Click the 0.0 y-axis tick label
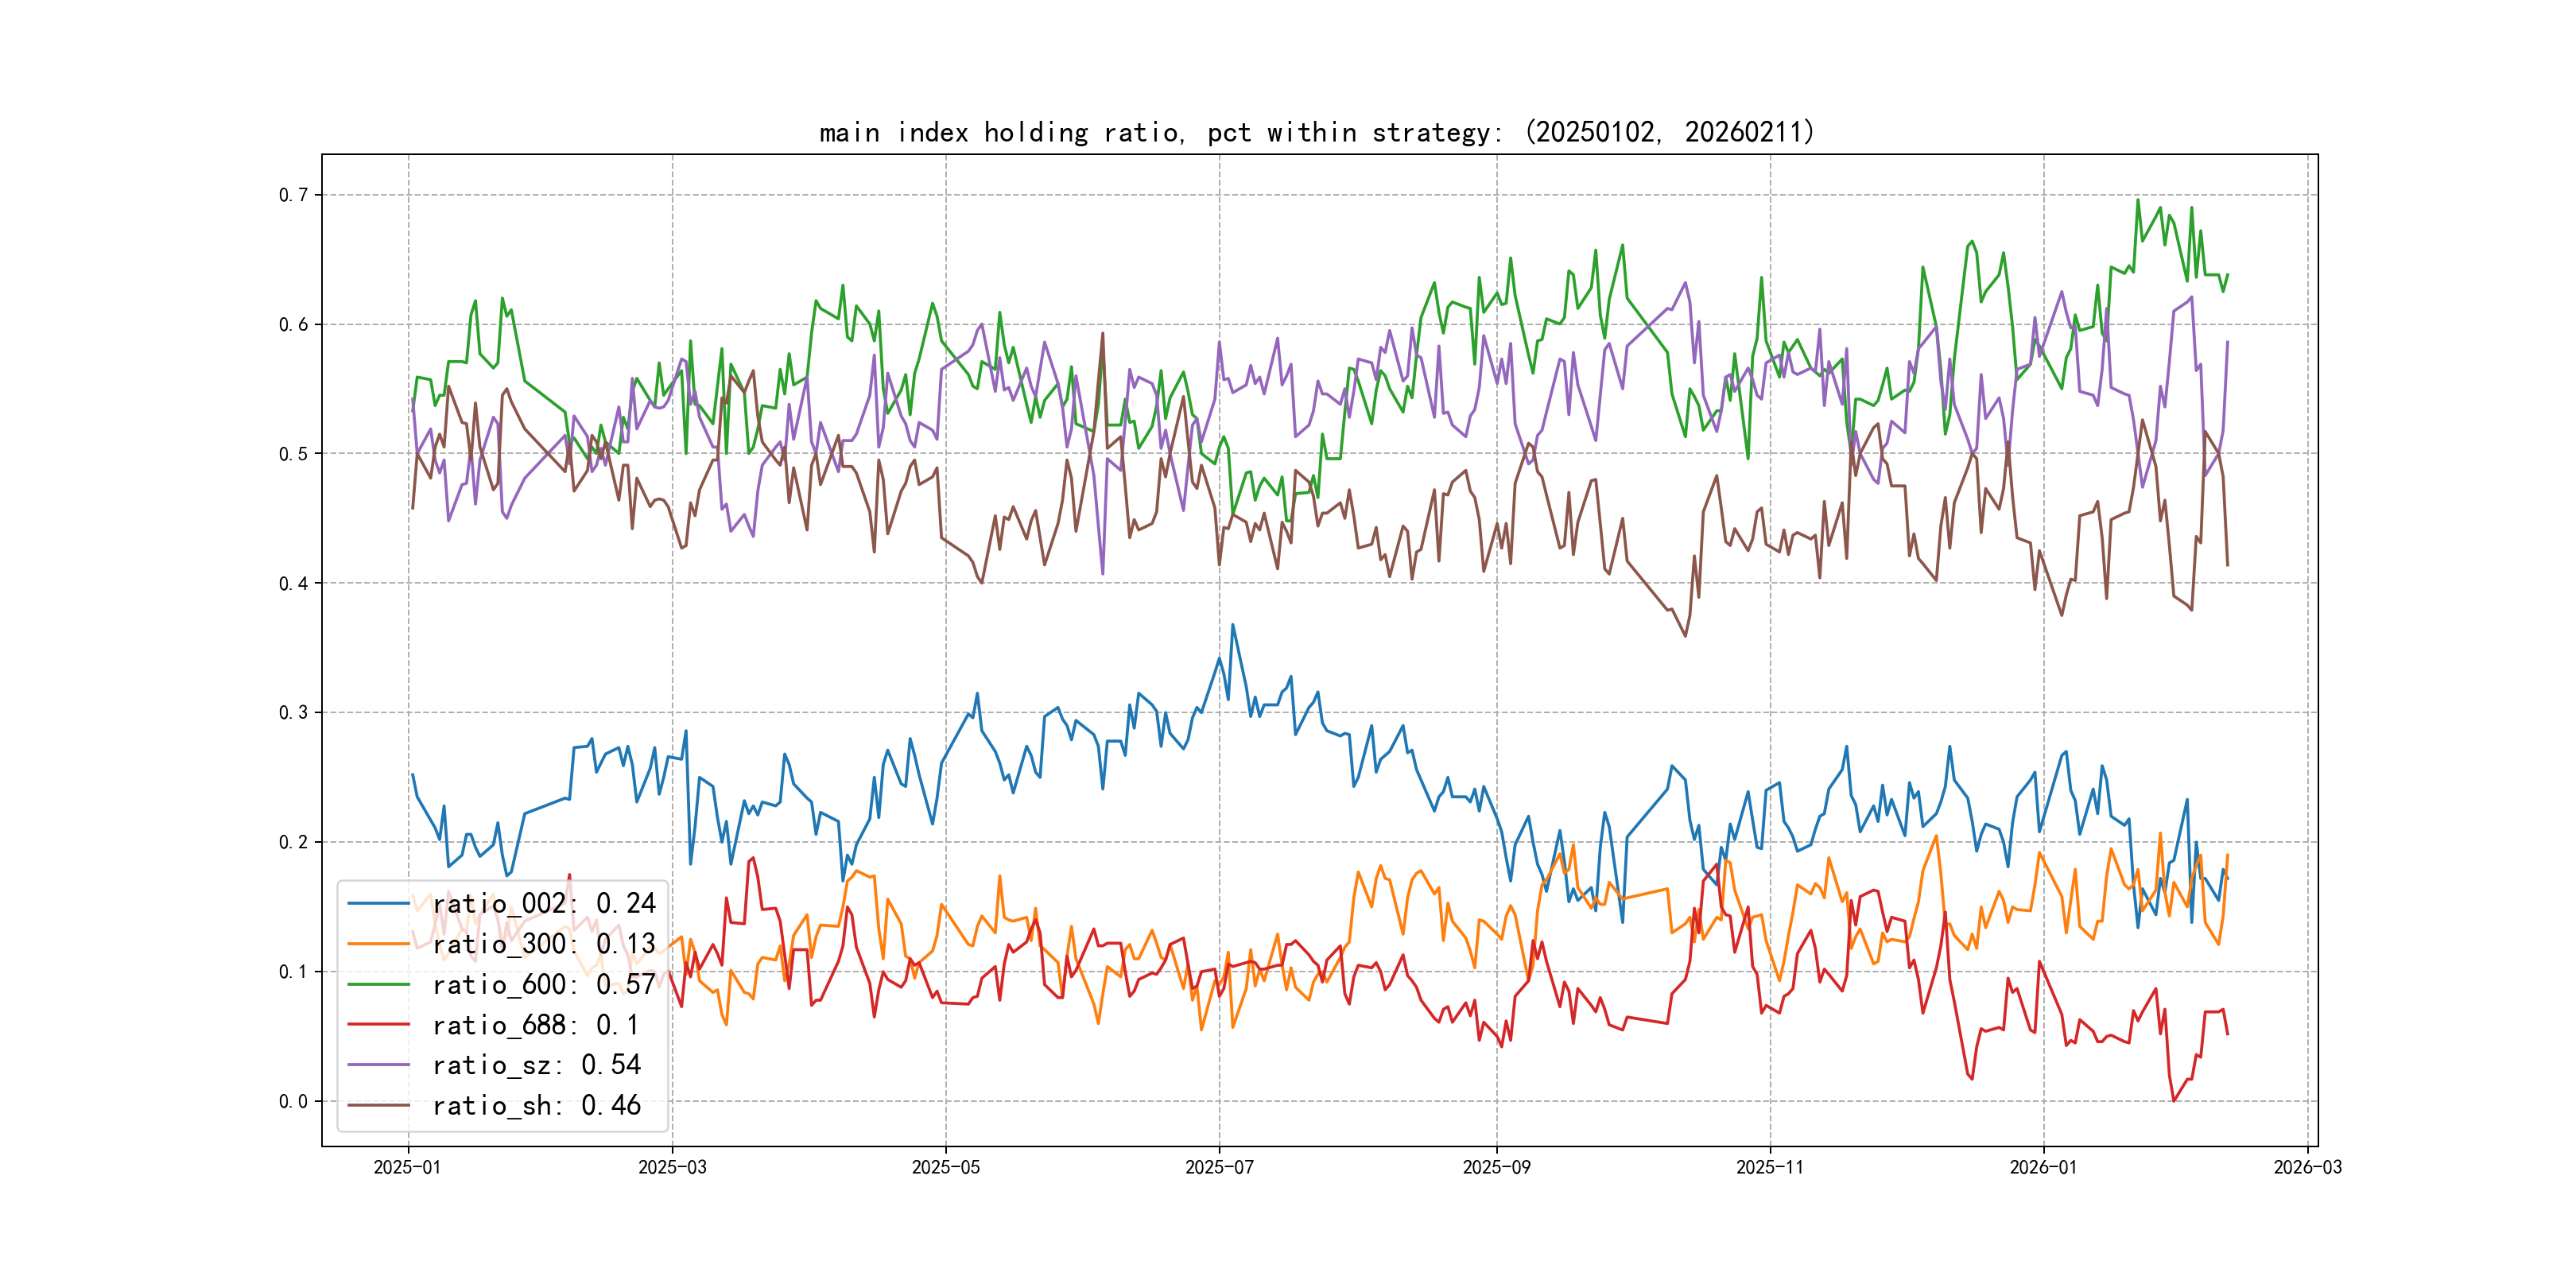 click(x=293, y=1102)
